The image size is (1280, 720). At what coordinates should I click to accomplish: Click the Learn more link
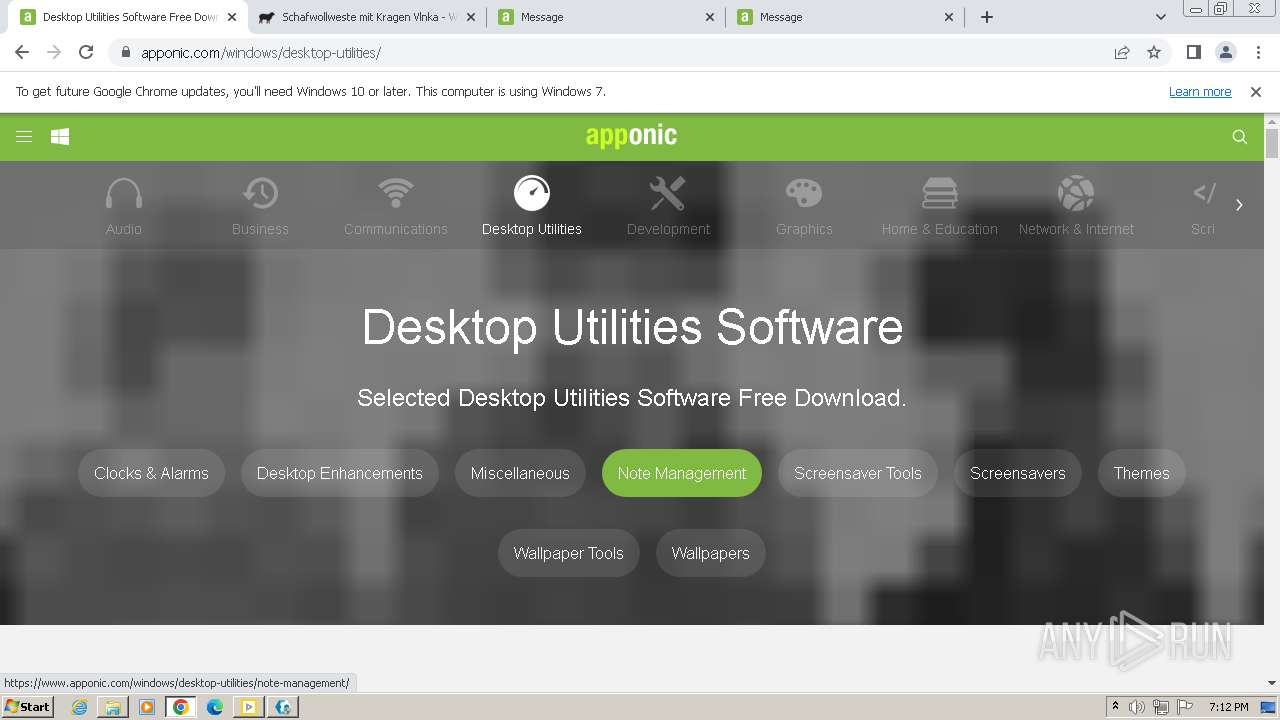(x=1200, y=92)
